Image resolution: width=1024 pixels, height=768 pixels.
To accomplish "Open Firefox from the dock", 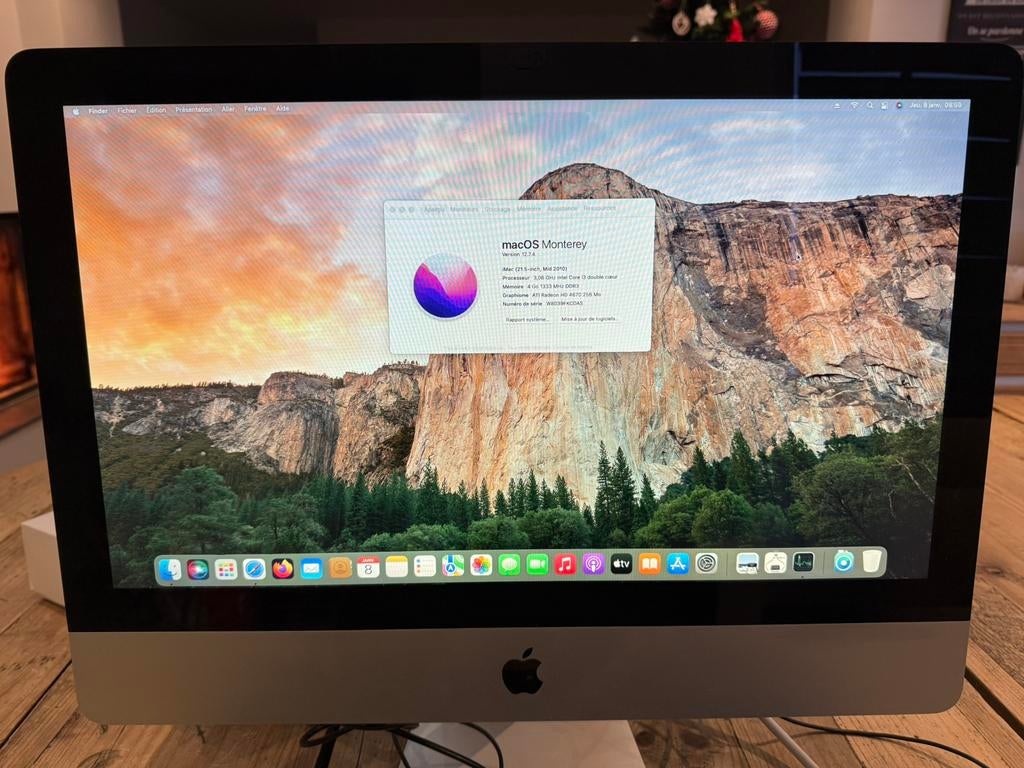I will pyautogui.click(x=283, y=568).
